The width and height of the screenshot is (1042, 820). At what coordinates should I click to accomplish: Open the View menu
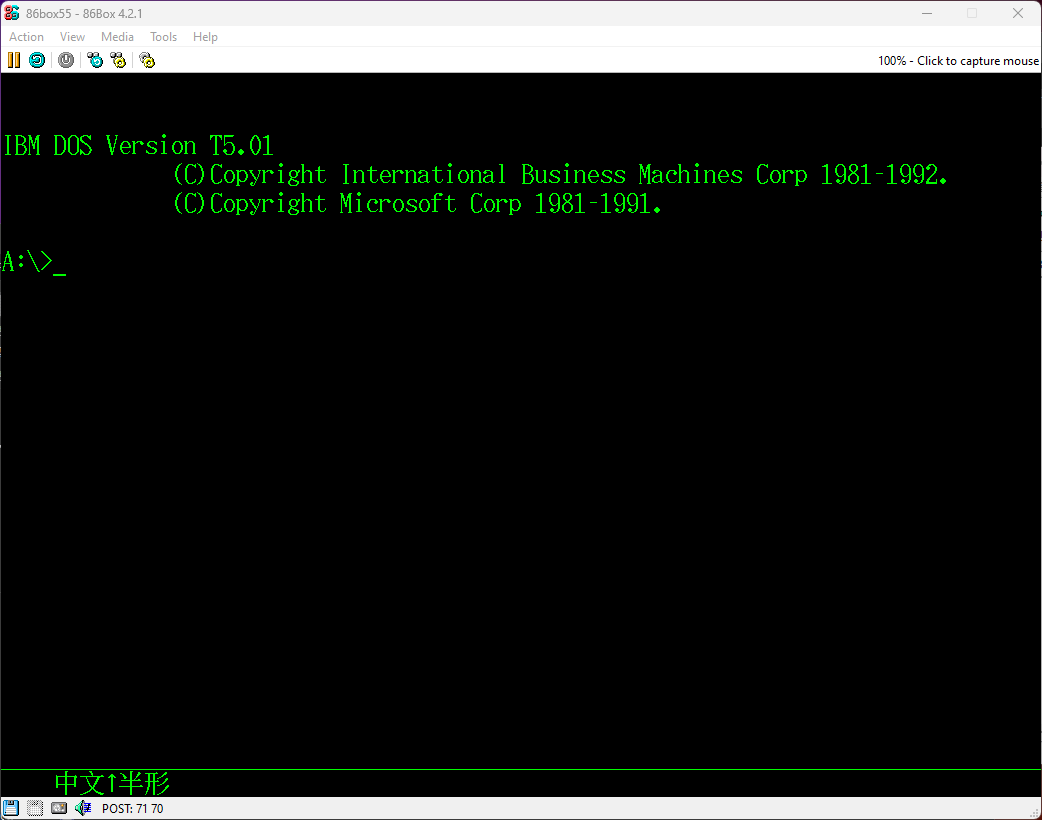[x=72, y=37]
